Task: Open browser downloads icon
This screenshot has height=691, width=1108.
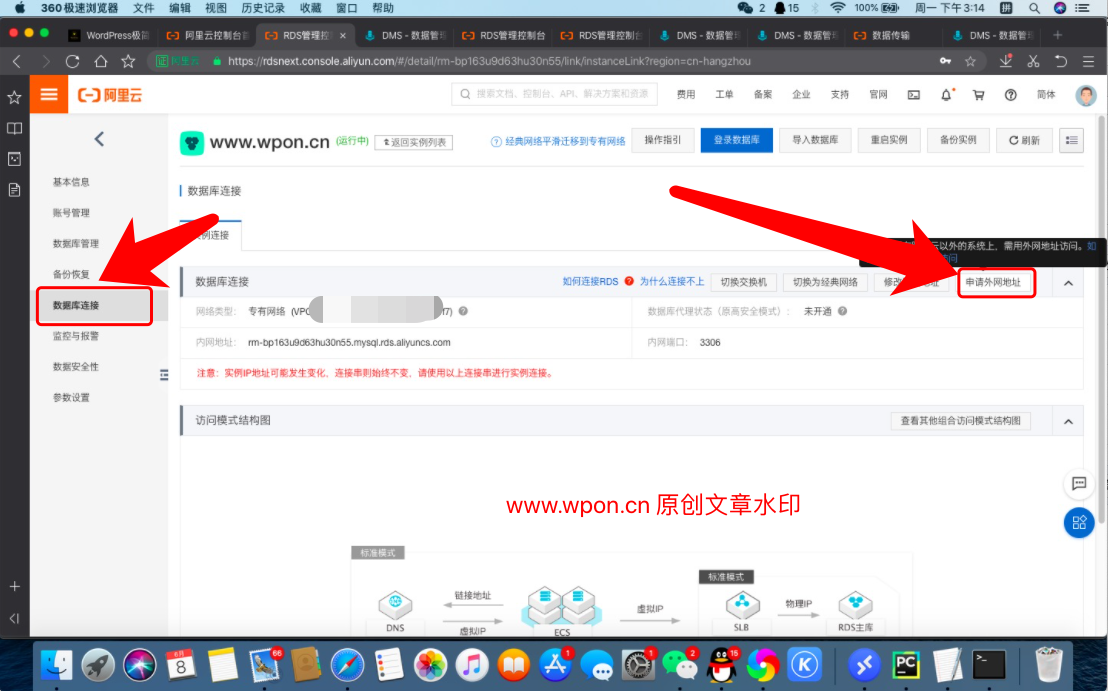Action: click(x=1006, y=61)
